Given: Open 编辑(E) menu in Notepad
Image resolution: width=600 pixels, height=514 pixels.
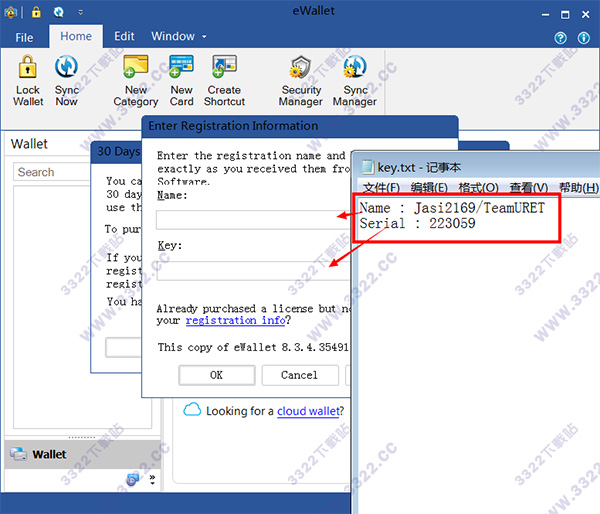Looking at the screenshot, I should point(429,188).
